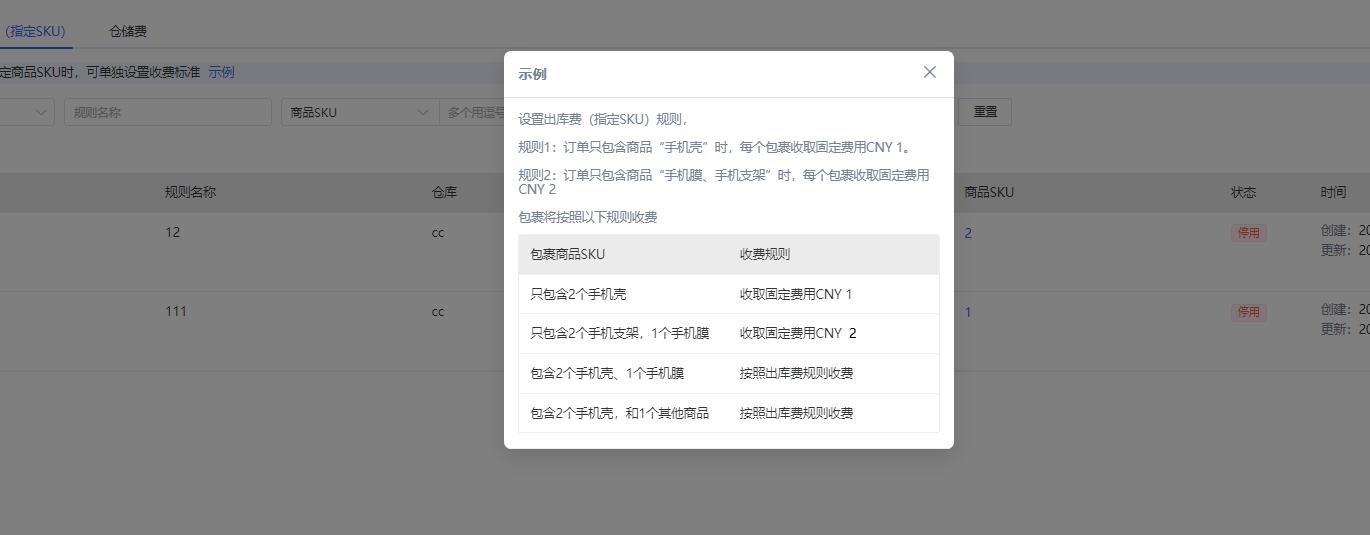The height and width of the screenshot is (535, 1370).
Task: Click the 商品SKU column header in background table
Action: 989,192
